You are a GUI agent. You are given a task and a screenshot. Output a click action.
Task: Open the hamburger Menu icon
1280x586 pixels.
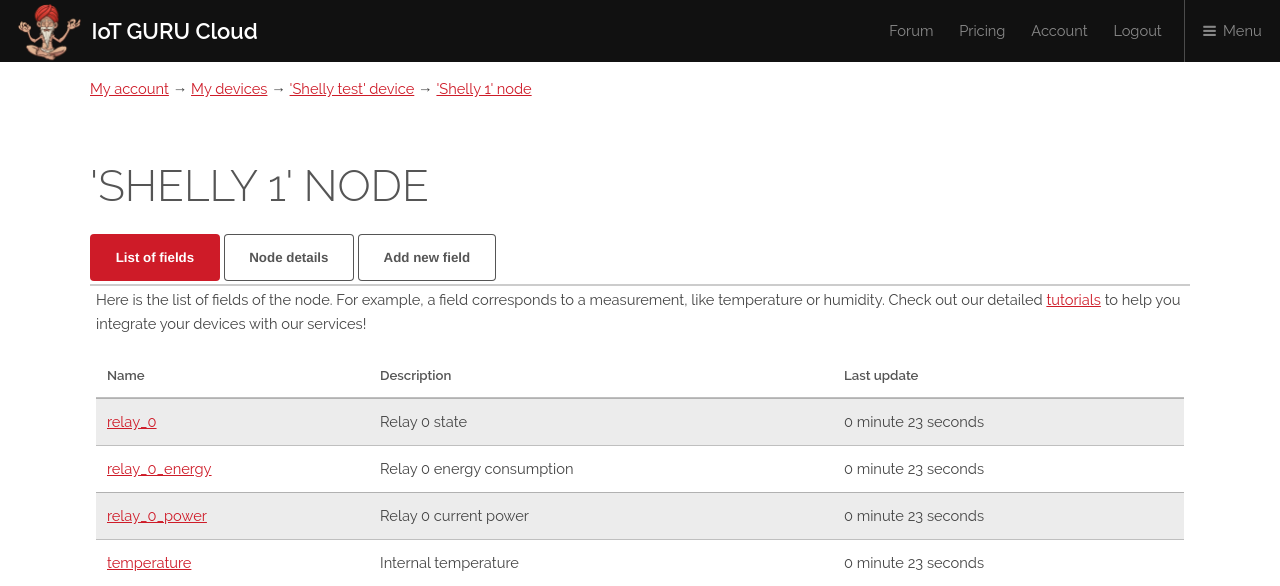(1209, 31)
